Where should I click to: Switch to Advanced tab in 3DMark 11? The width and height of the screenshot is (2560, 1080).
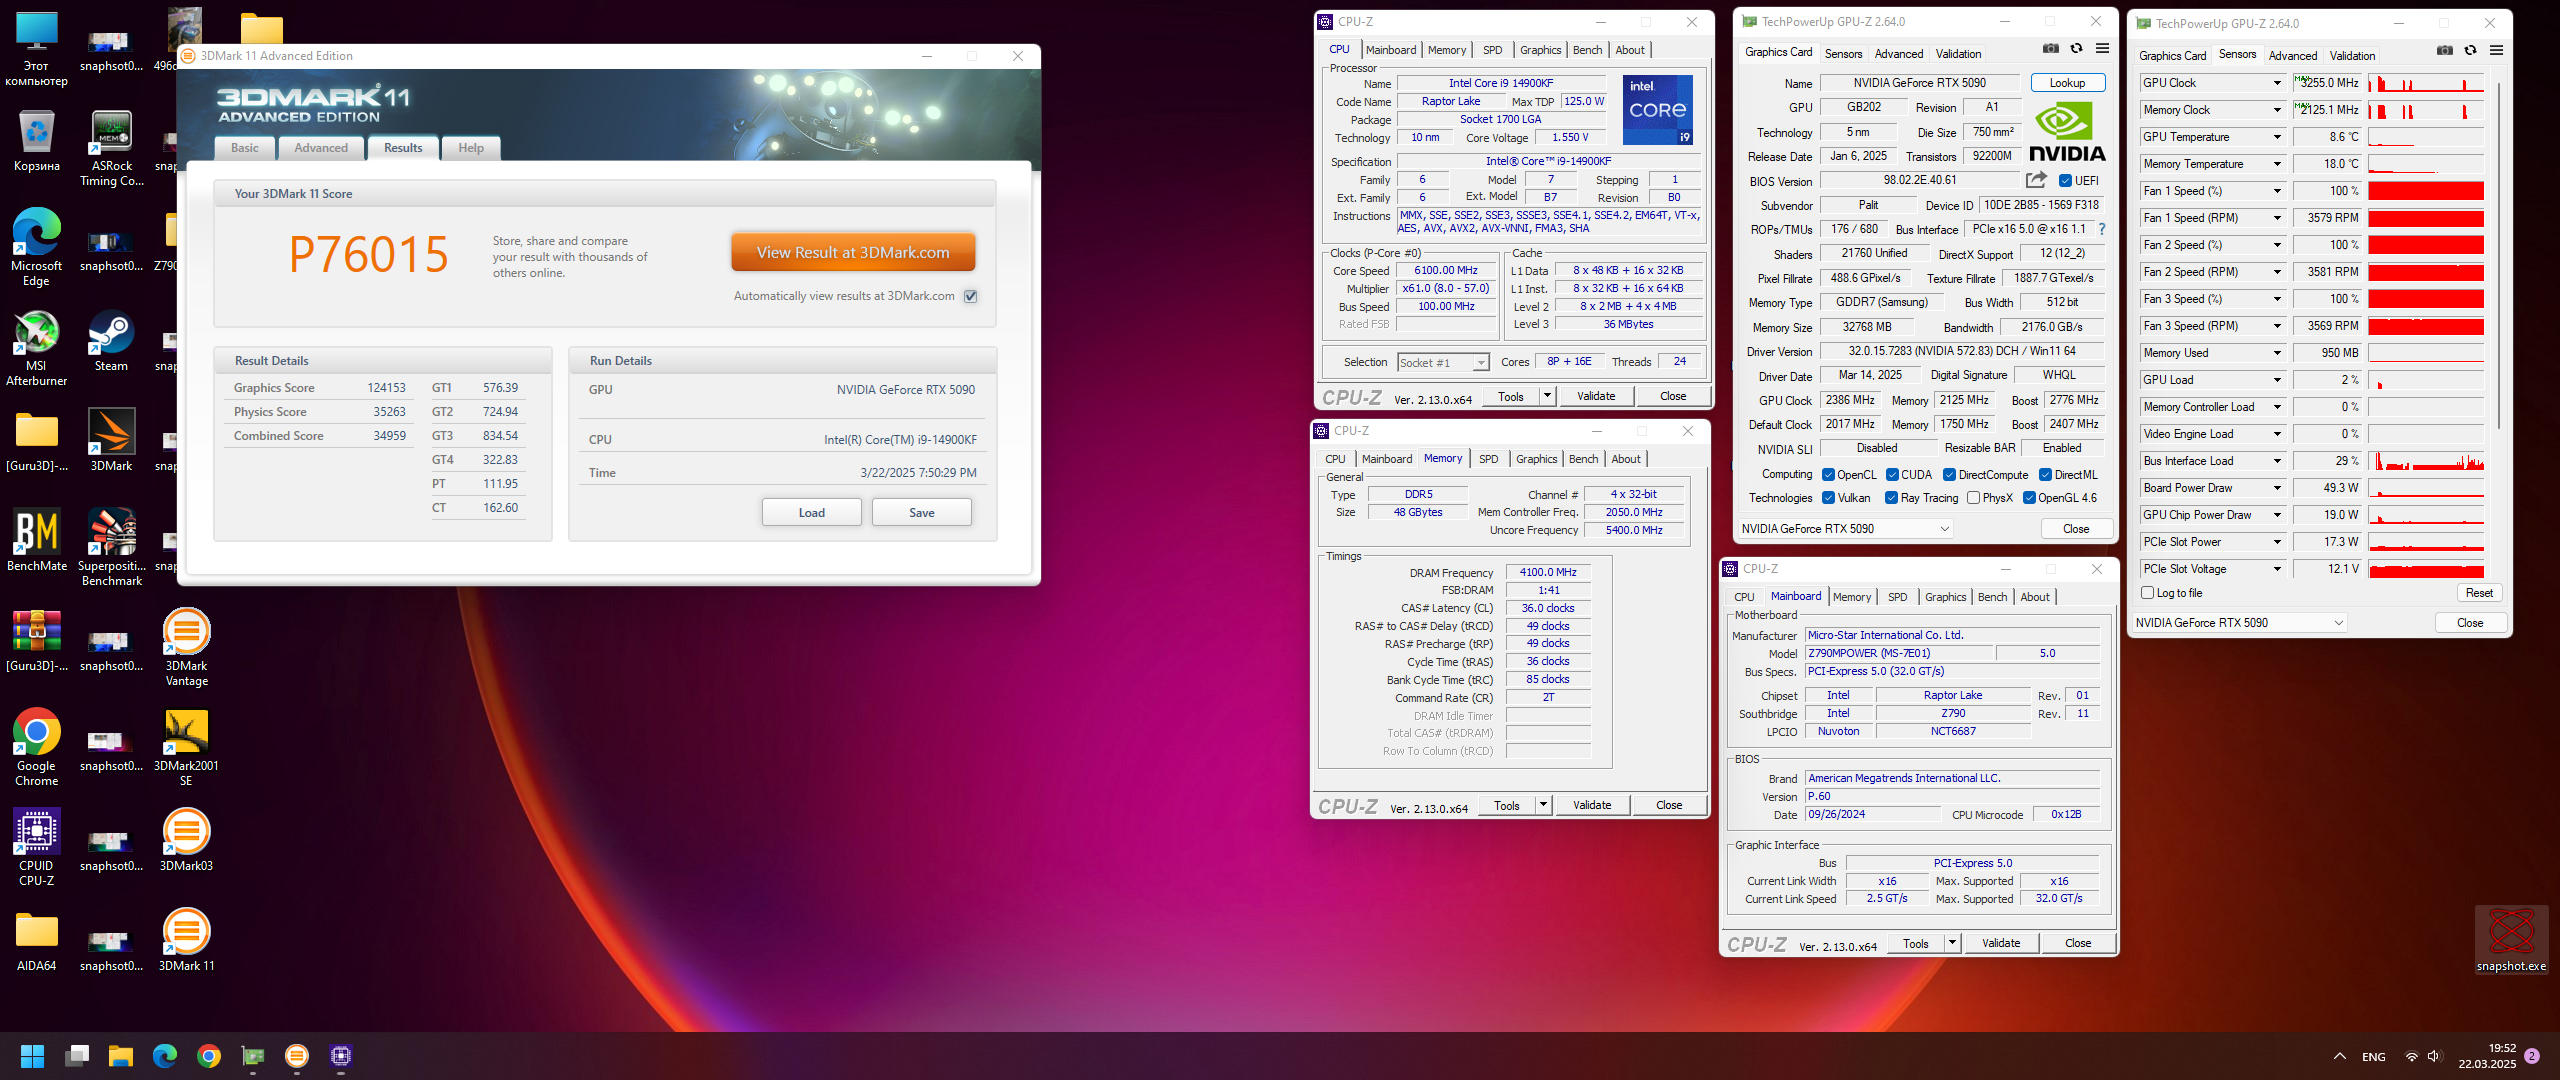click(x=321, y=148)
